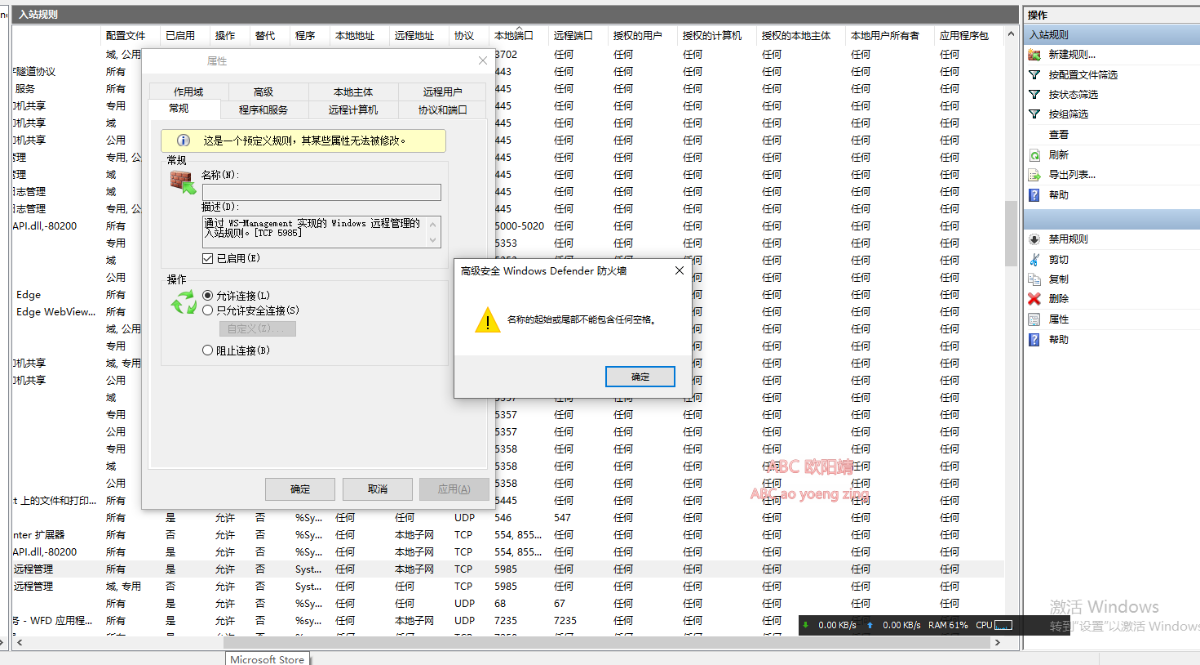Switch to the 程序和服务 tab
Image resolution: width=1200 pixels, height=665 pixels.
(x=263, y=110)
